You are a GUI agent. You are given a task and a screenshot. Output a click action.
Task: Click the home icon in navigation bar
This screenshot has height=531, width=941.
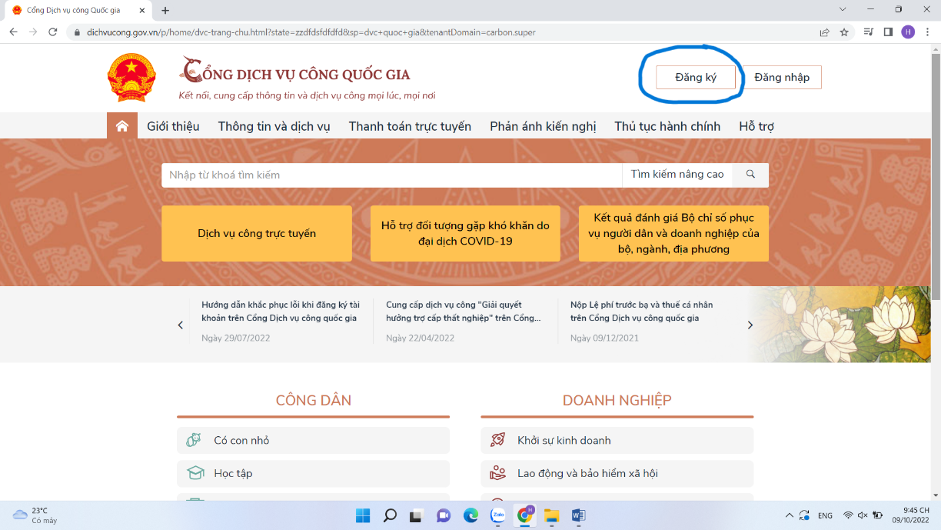pos(122,126)
